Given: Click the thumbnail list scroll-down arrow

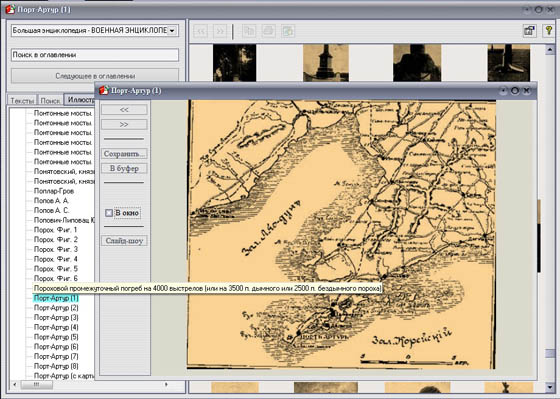Looking at the screenshot, I should pos(550,387).
